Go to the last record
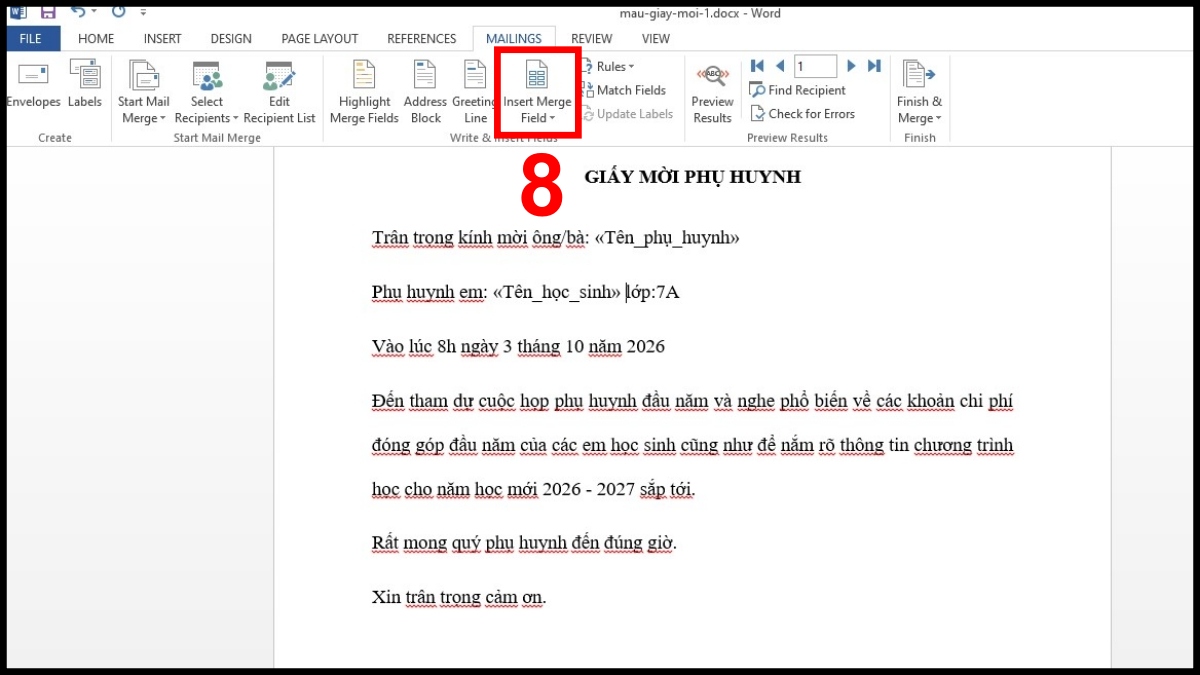 [x=874, y=66]
